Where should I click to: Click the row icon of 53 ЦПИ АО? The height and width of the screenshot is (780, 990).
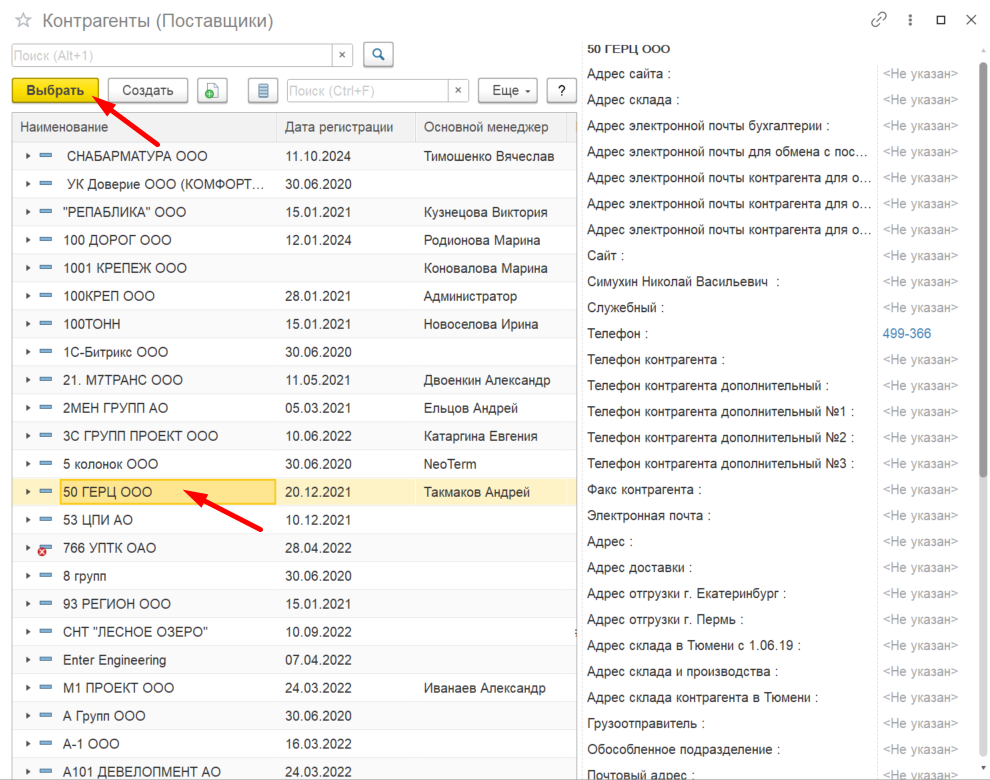click(x=46, y=519)
